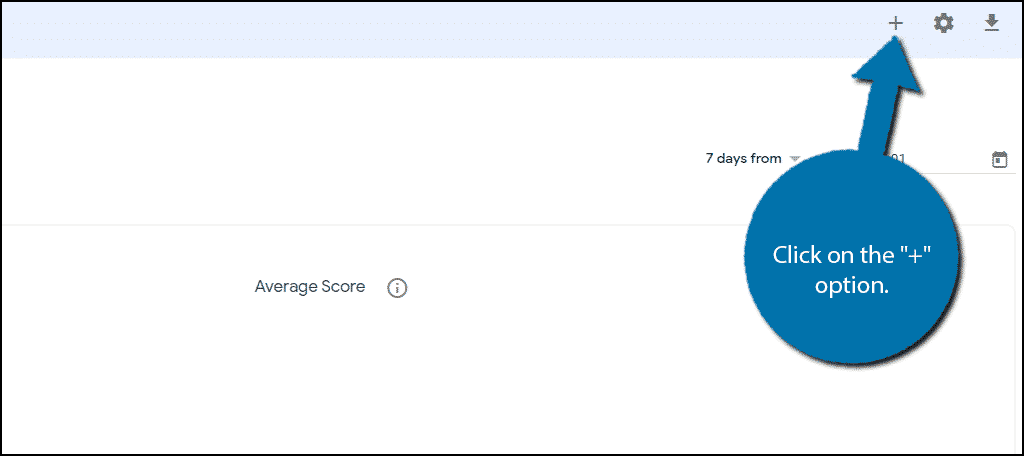
Task: Click the plus icon in the top bar
Action: [x=895, y=23]
